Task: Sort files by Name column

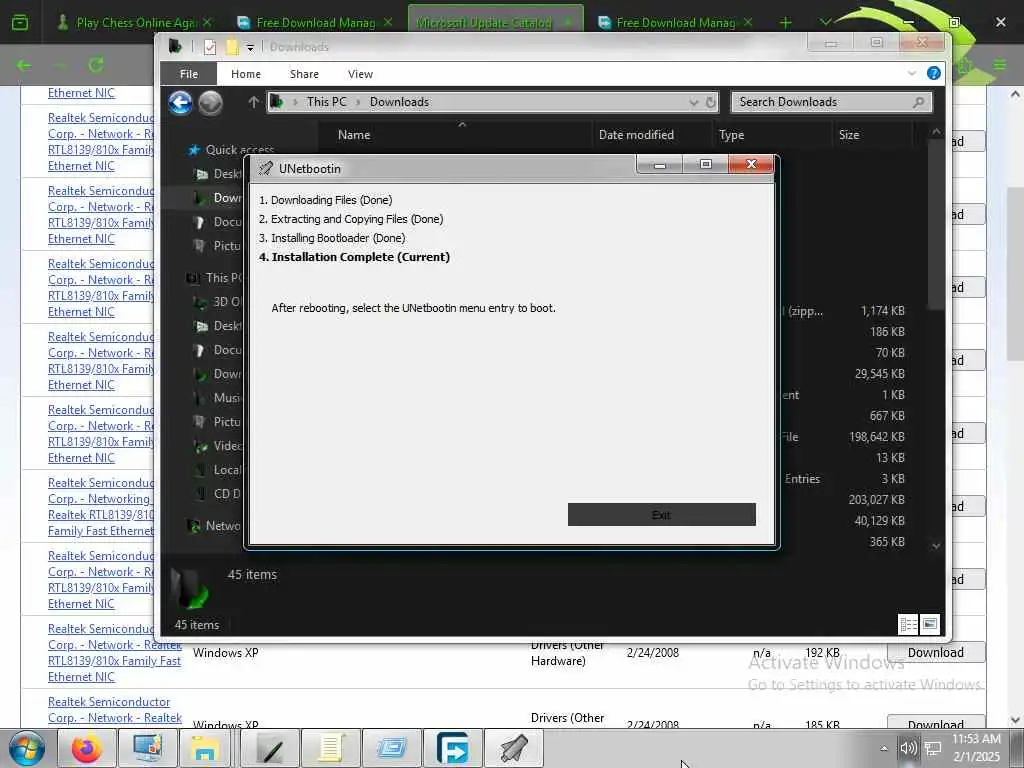Action: tap(354, 135)
